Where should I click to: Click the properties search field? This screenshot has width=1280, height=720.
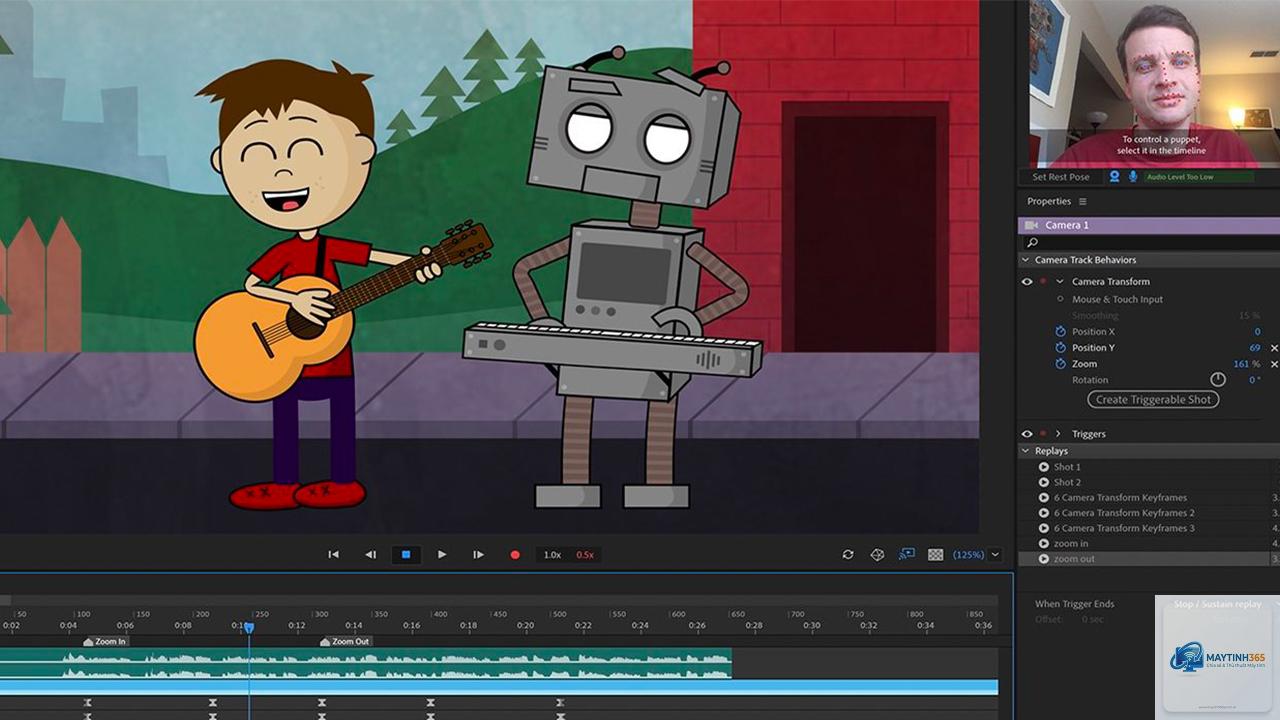pos(1149,242)
